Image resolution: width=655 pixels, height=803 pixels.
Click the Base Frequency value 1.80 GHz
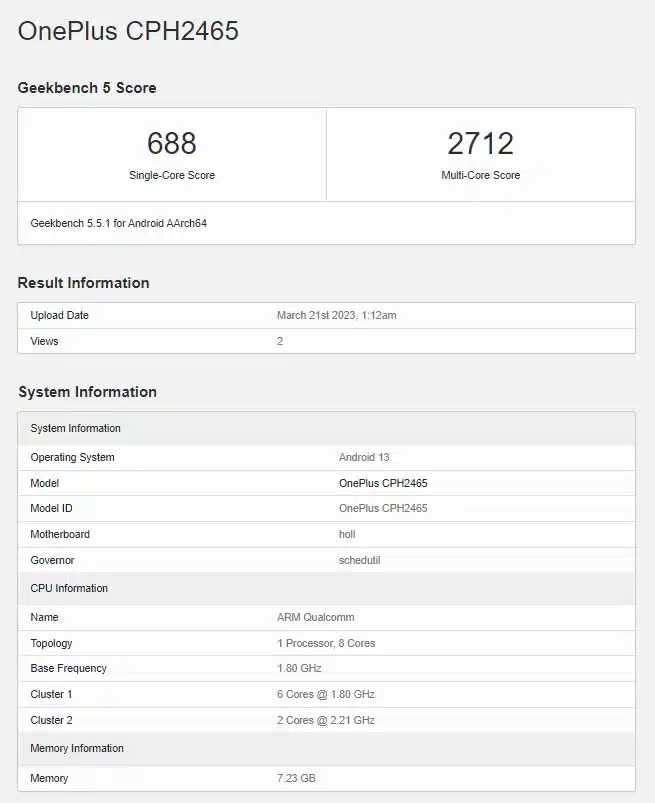pyautogui.click(x=299, y=668)
